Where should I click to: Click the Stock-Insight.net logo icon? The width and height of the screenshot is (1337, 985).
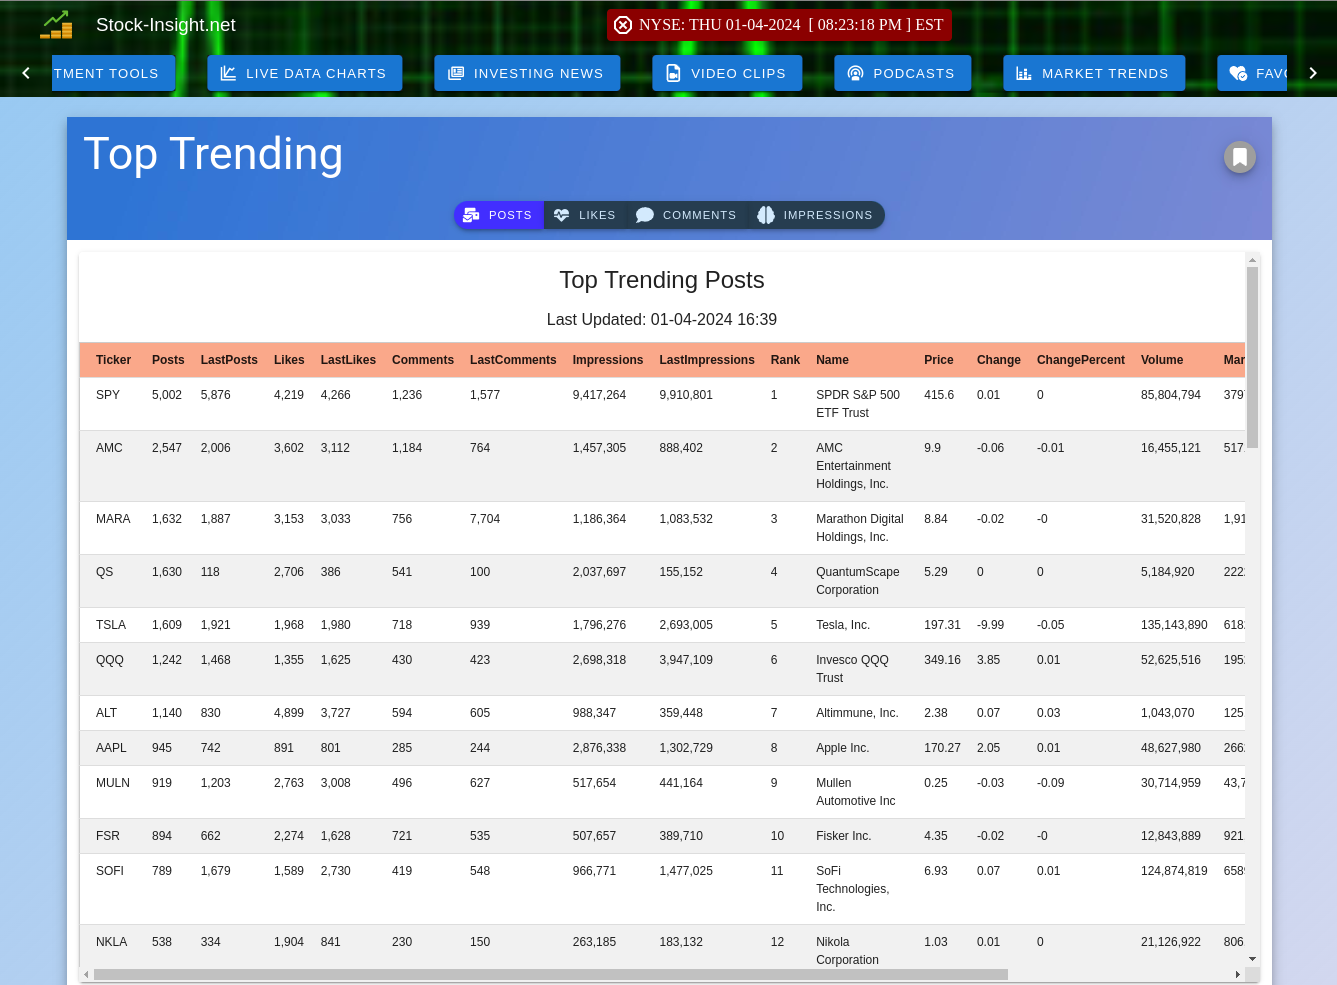coord(56,25)
